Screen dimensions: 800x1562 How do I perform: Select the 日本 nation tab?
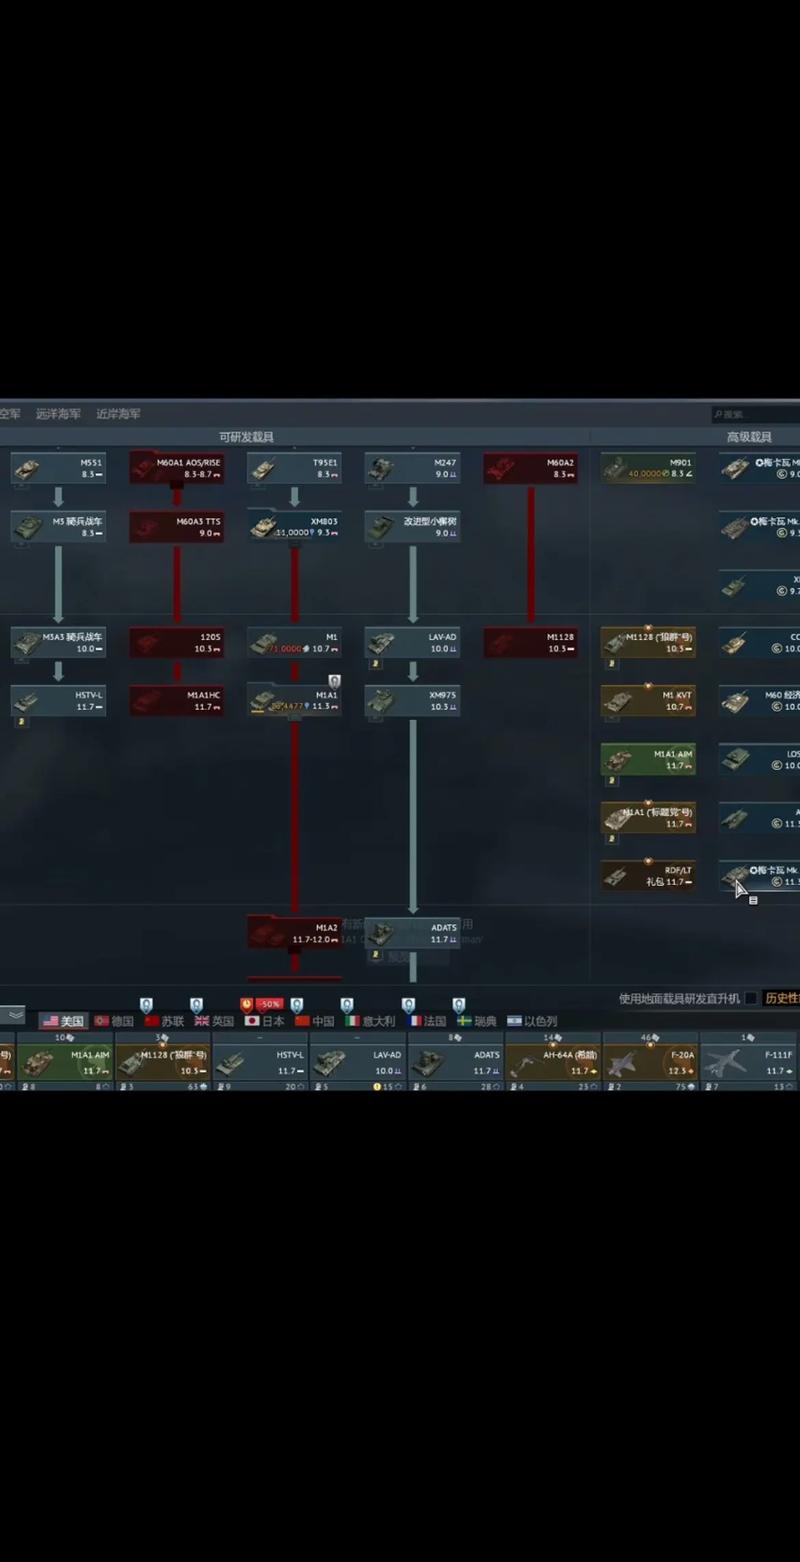265,1021
